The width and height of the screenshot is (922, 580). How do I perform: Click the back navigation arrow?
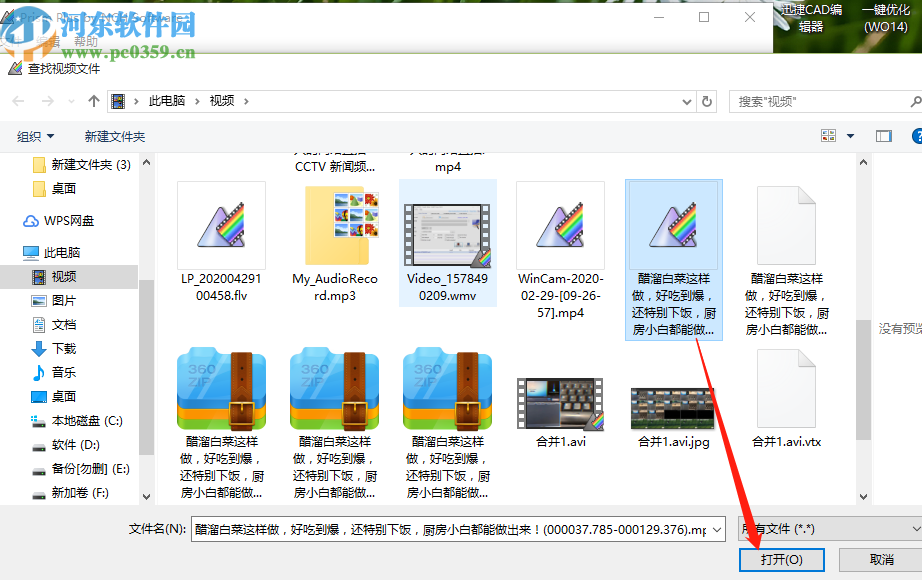(17, 101)
